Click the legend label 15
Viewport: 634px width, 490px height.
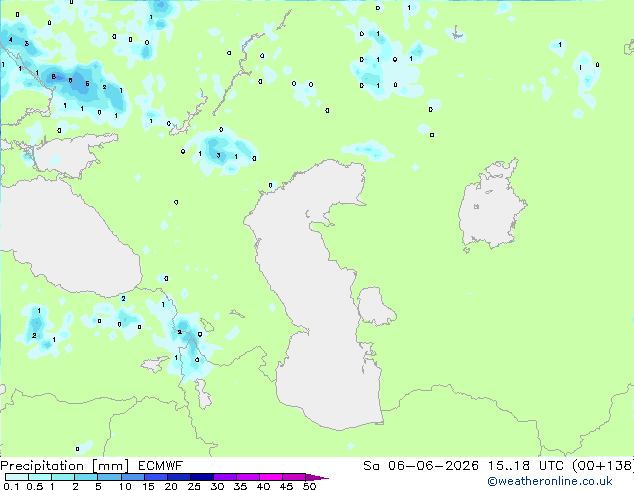[x=148, y=486]
